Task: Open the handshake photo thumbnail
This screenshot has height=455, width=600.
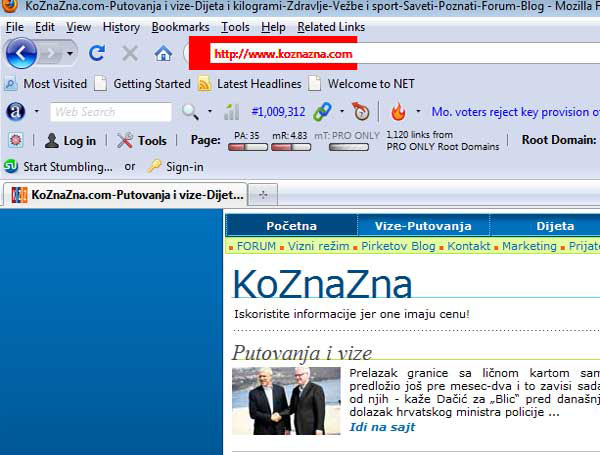Action: (286, 401)
